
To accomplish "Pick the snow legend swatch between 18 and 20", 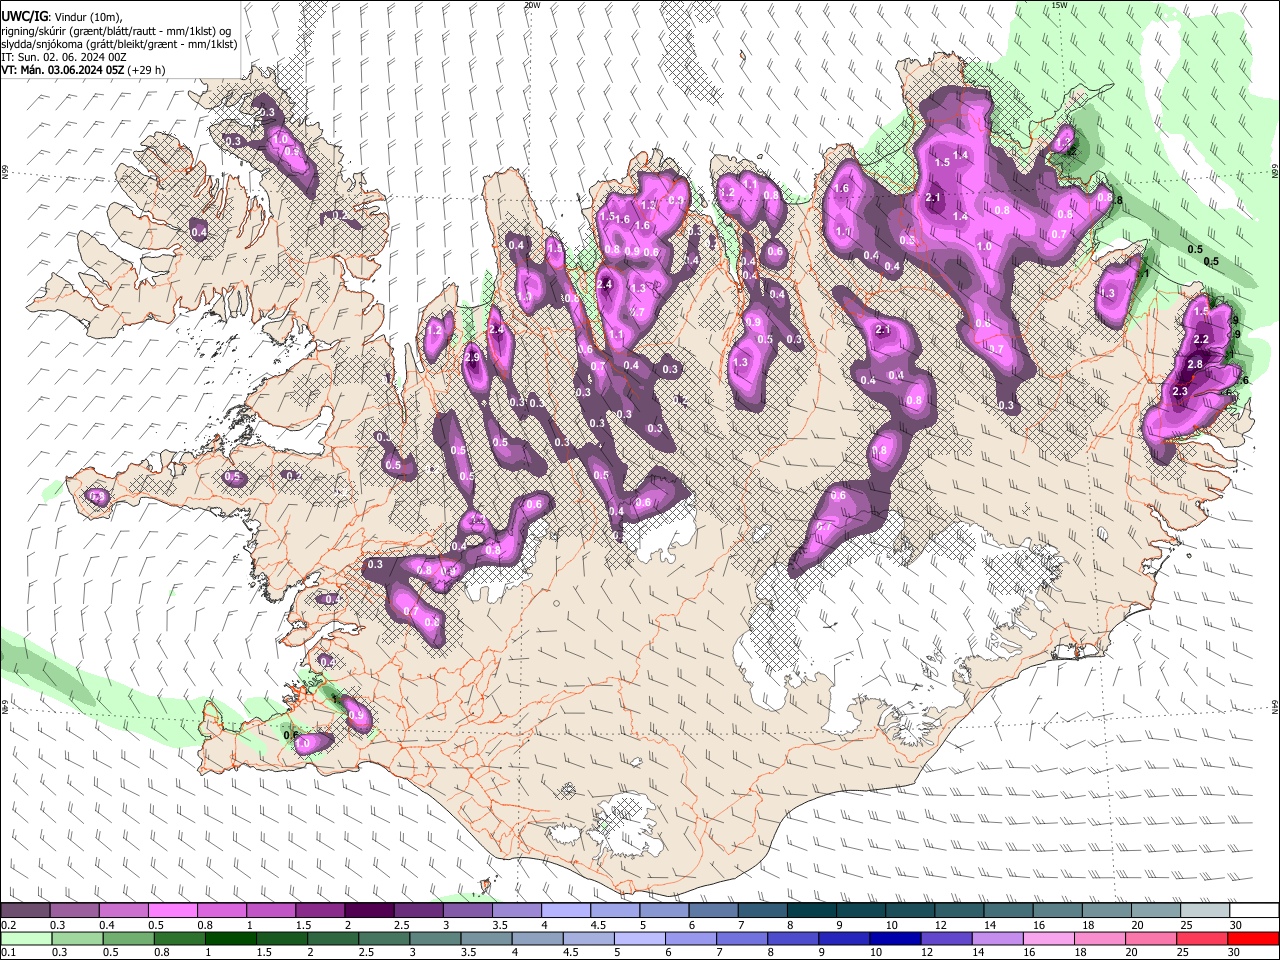I will click(1106, 911).
